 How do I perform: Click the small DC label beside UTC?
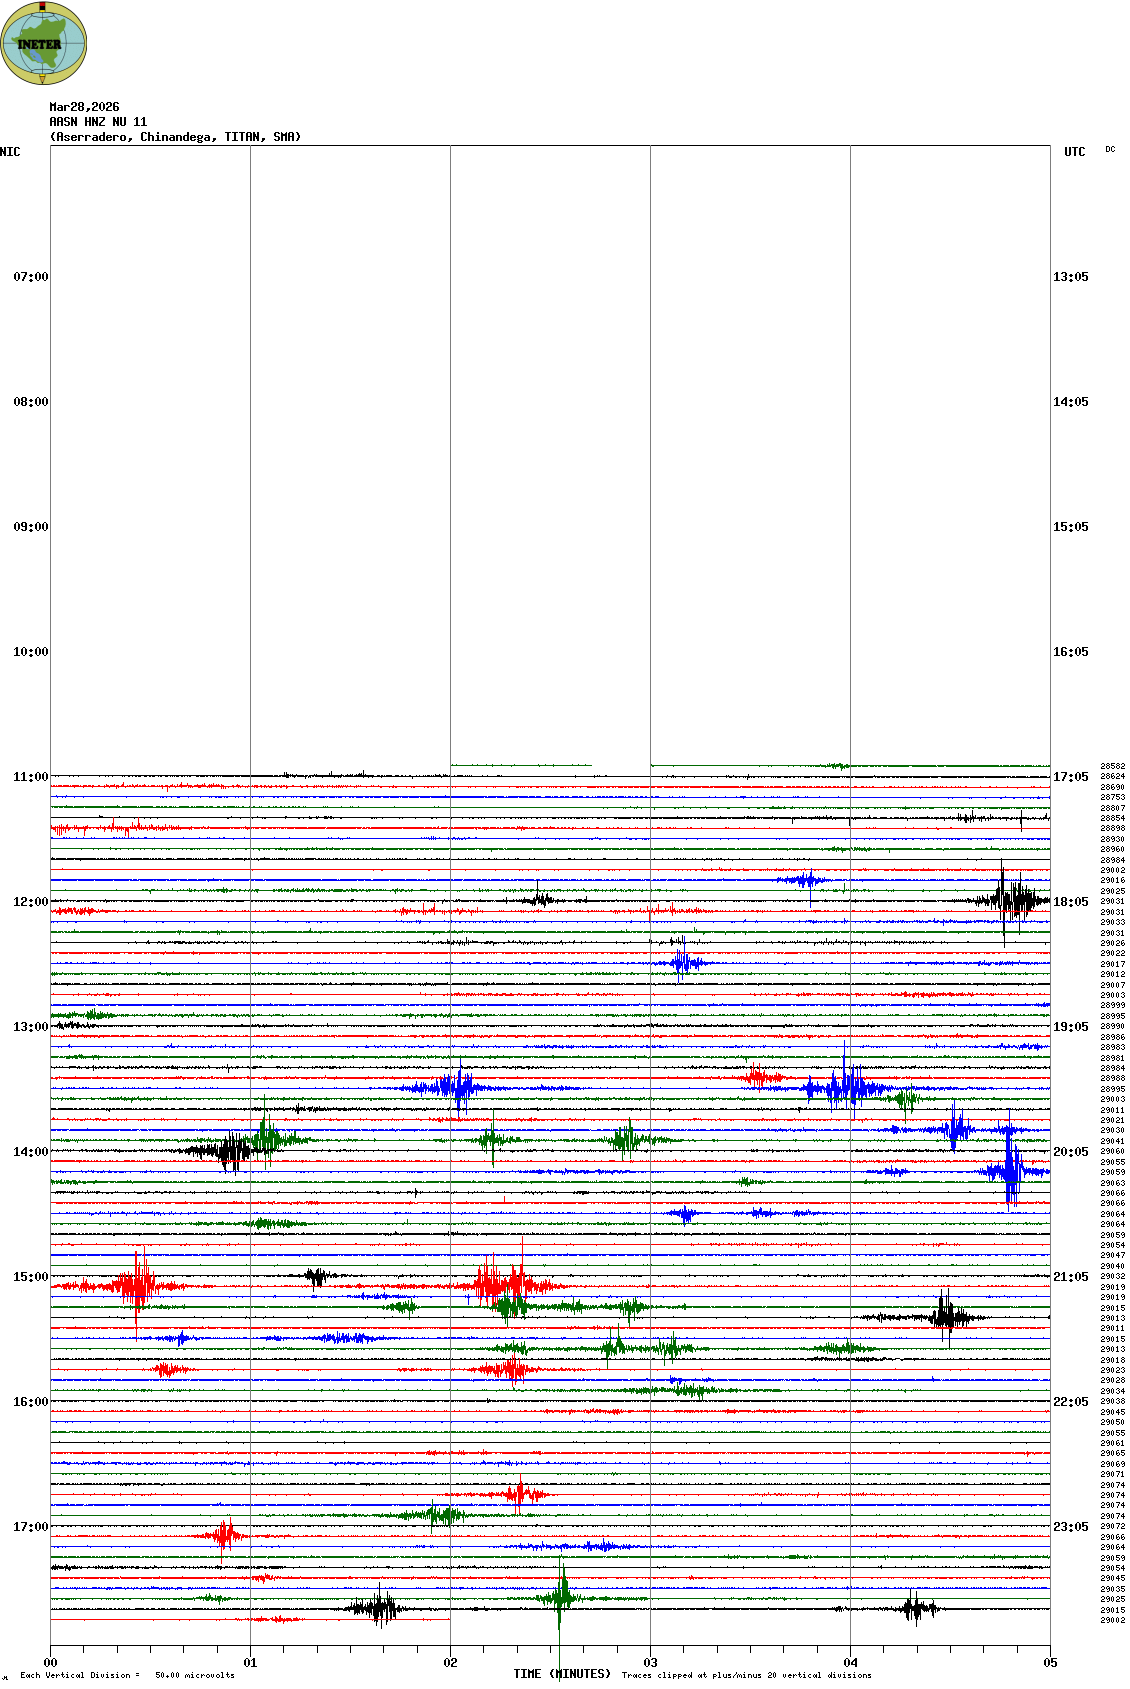coord(1110,149)
